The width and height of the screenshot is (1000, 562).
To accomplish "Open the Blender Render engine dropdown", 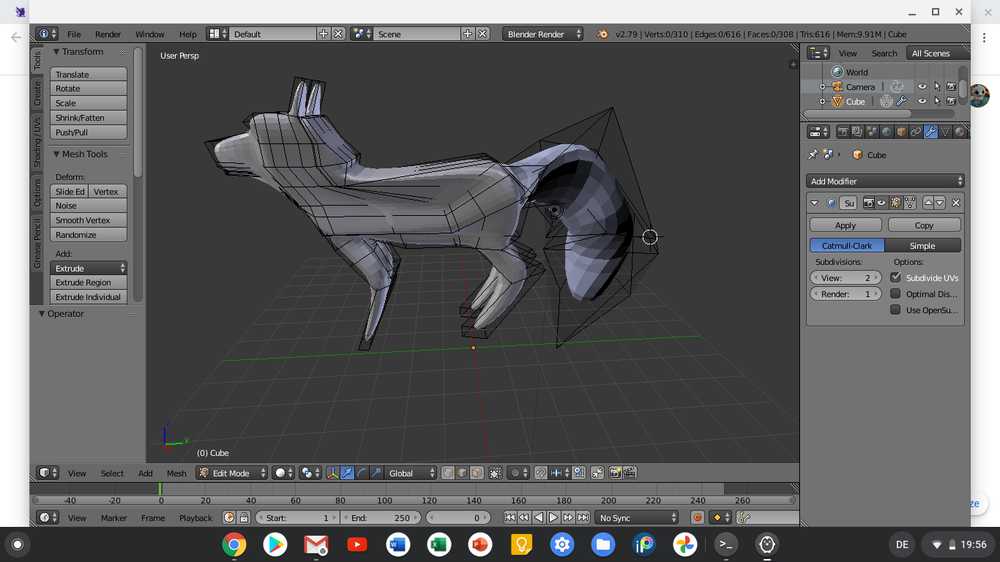I will click(x=543, y=34).
